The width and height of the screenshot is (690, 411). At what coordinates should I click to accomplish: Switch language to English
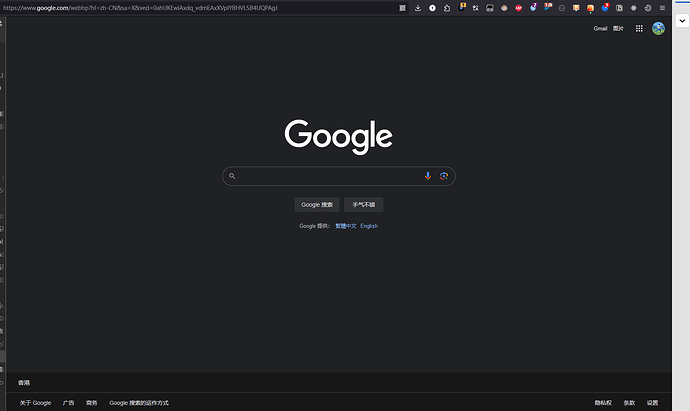coord(369,226)
